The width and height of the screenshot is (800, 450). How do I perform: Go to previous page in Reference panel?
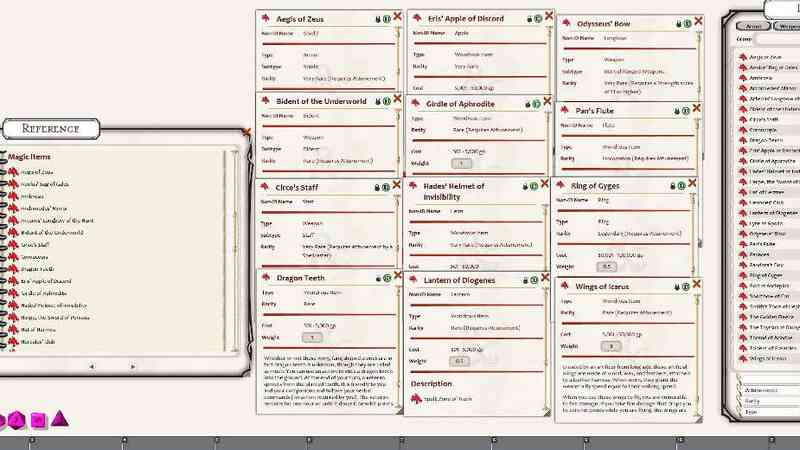[92, 366]
